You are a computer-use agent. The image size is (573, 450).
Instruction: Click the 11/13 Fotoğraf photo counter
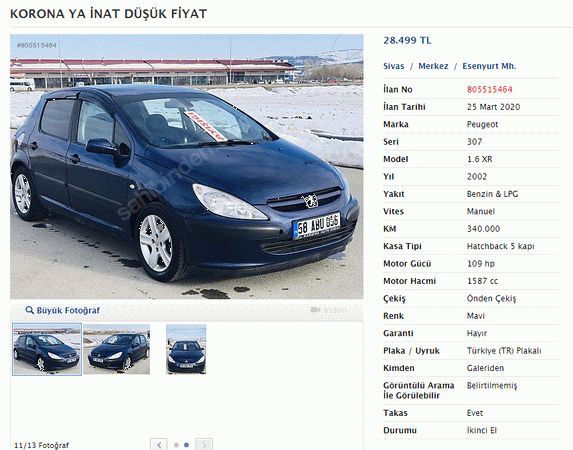click(41, 445)
